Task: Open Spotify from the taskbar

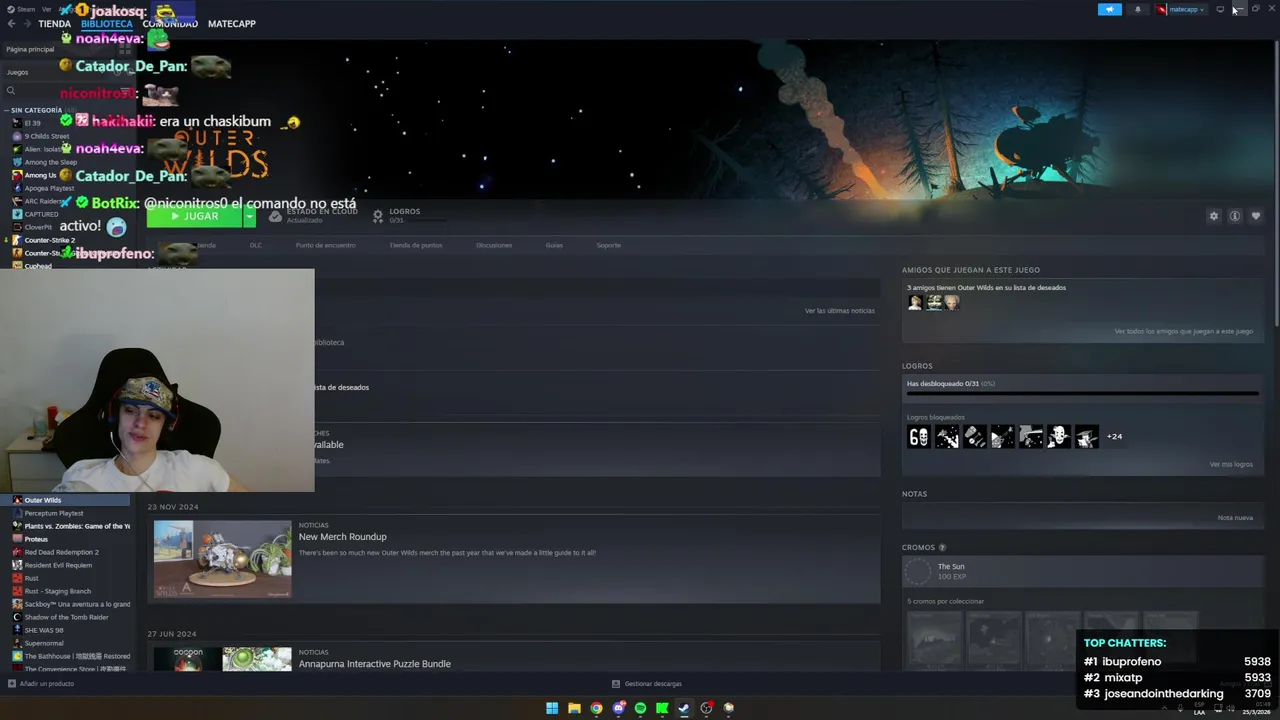Action: coord(640,708)
